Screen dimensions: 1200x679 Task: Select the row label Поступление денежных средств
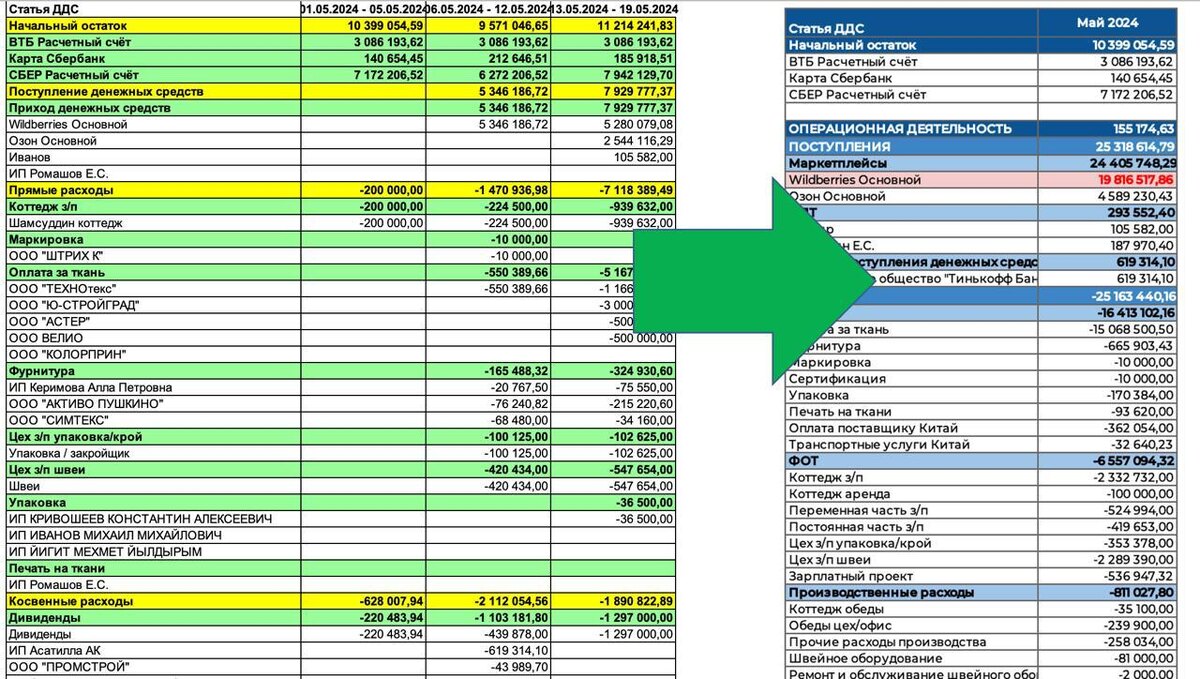click(x=106, y=92)
